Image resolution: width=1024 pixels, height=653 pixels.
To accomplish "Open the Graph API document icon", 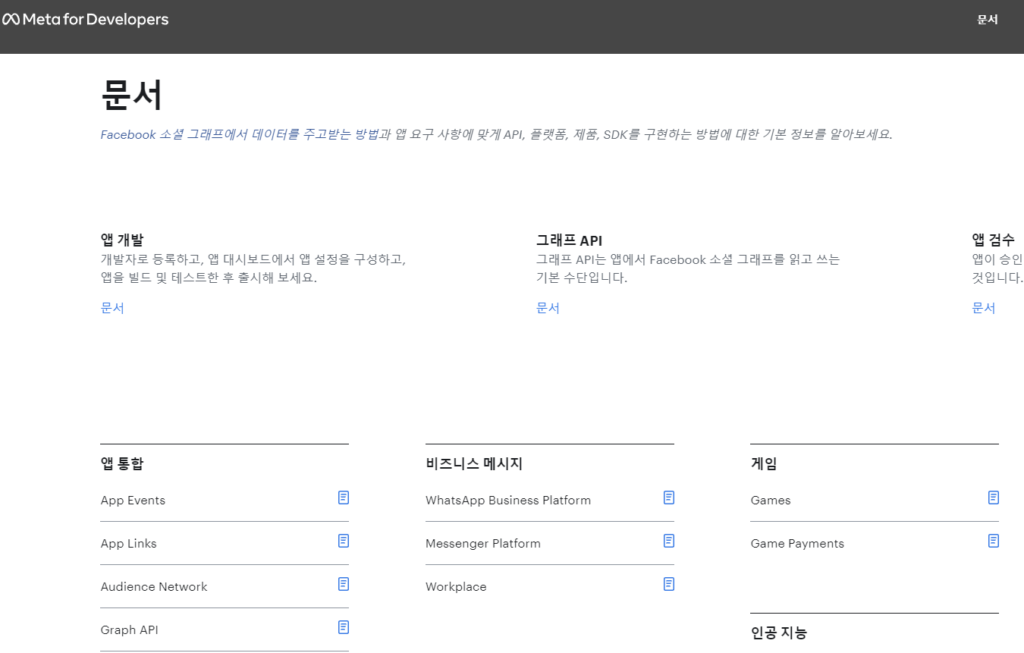I will (344, 627).
